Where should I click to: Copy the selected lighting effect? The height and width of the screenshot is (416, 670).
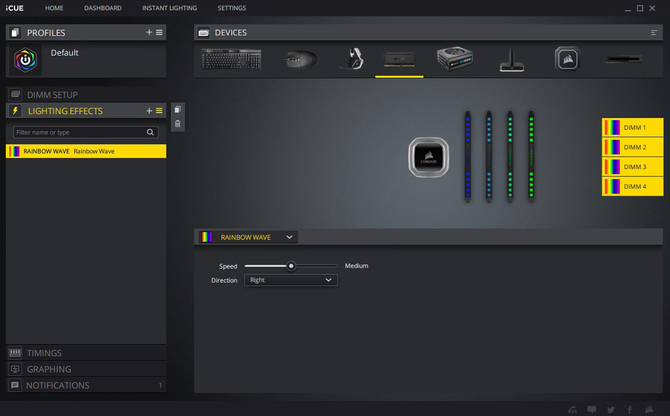click(x=178, y=109)
